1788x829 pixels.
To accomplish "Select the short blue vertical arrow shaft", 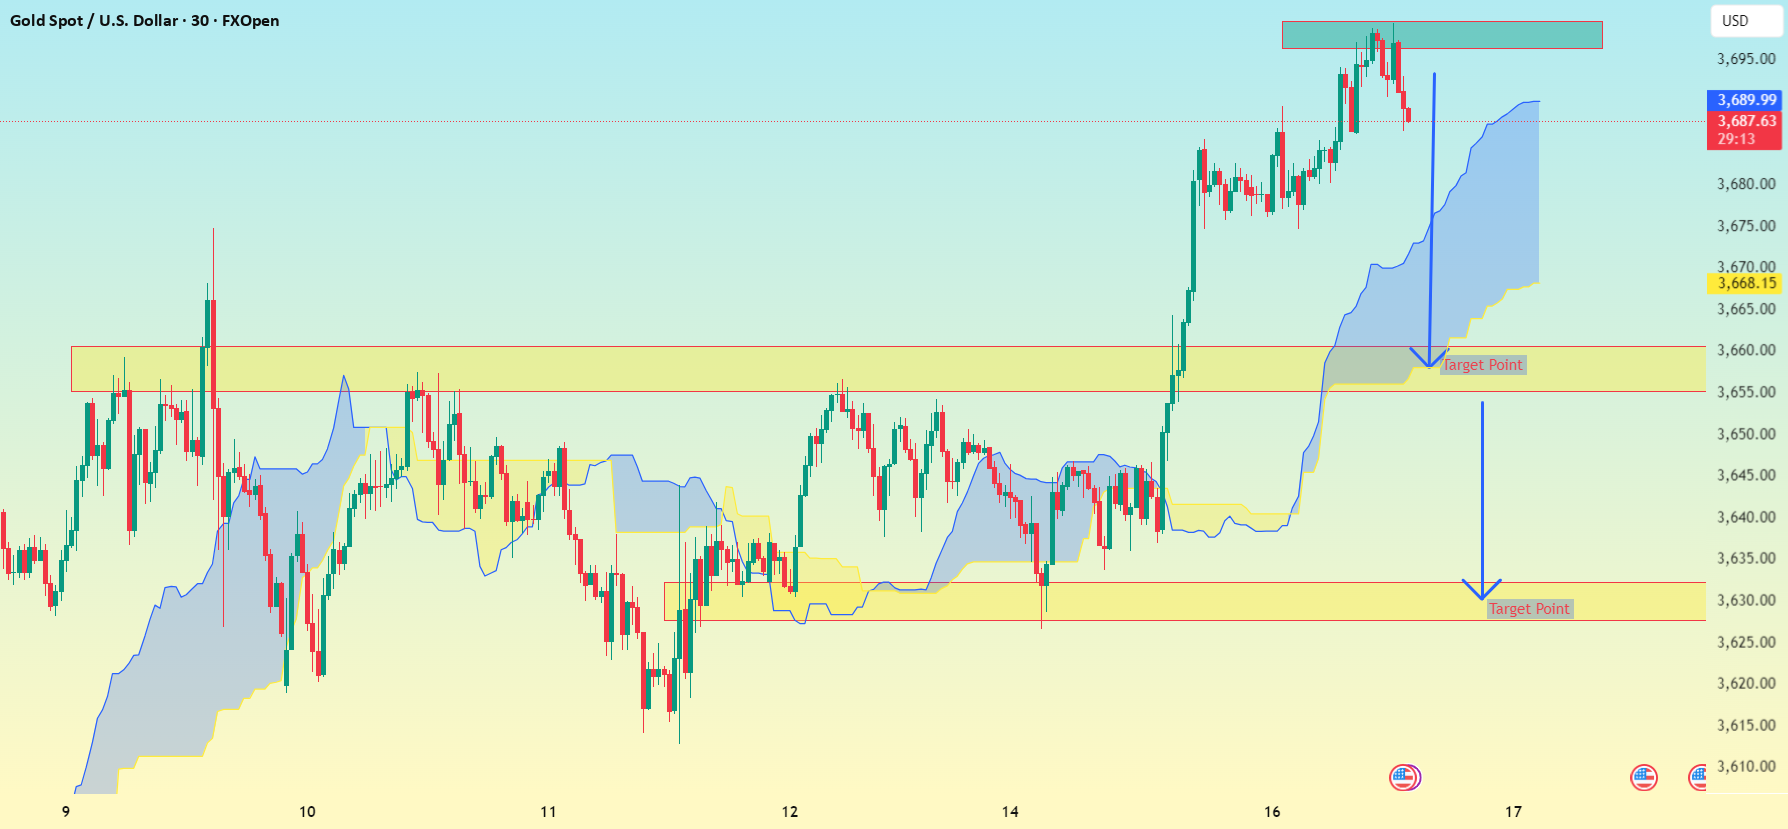I will 1482,495.
